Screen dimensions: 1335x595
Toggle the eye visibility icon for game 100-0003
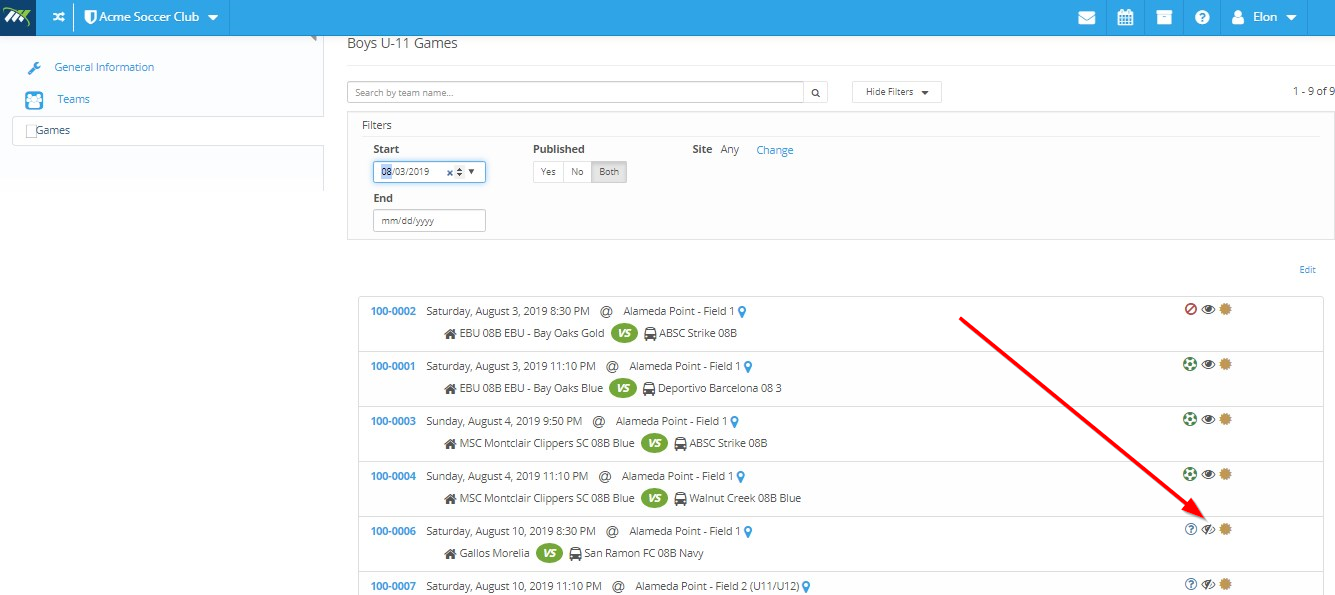pos(1208,419)
